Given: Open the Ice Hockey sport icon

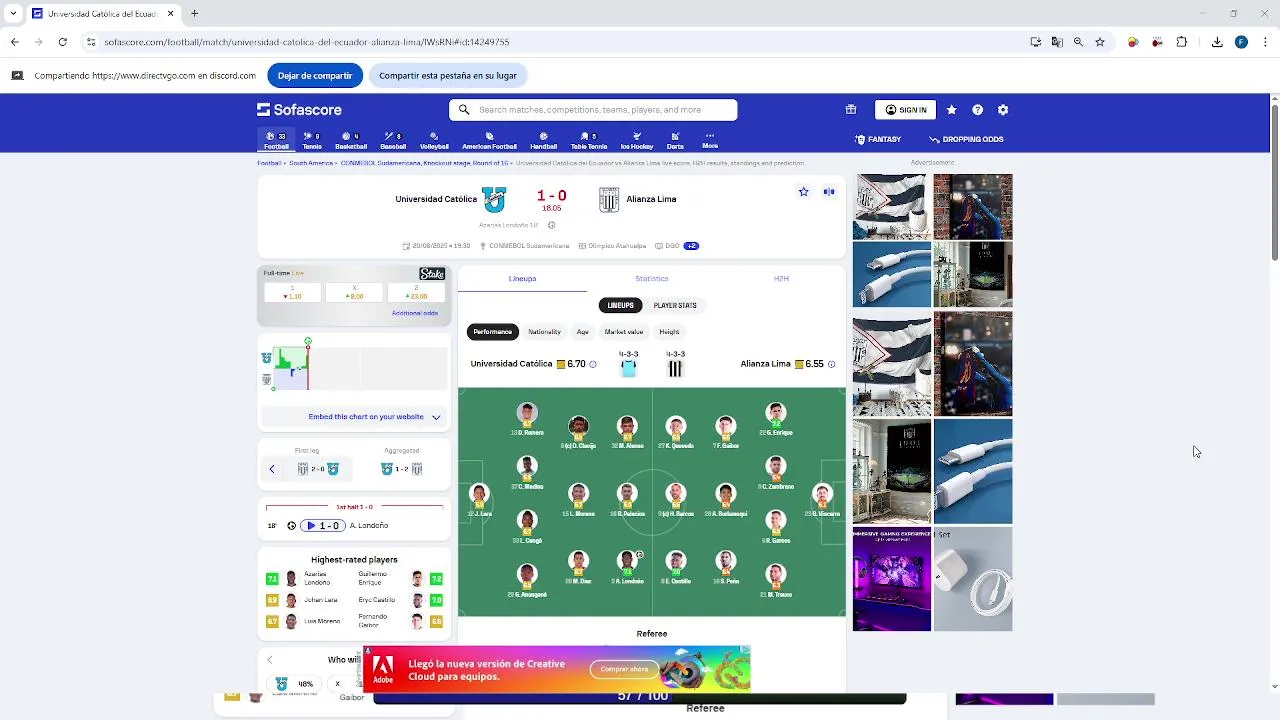Looking at the screenshot, I should [x=637, y=140].
